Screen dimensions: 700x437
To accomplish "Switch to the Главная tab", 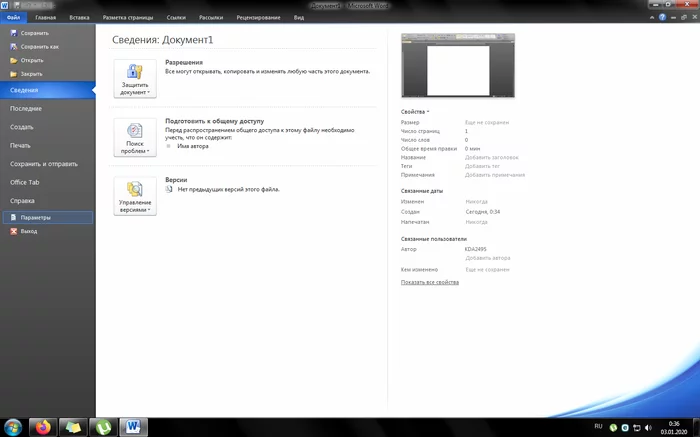I will tap(46, 17).
